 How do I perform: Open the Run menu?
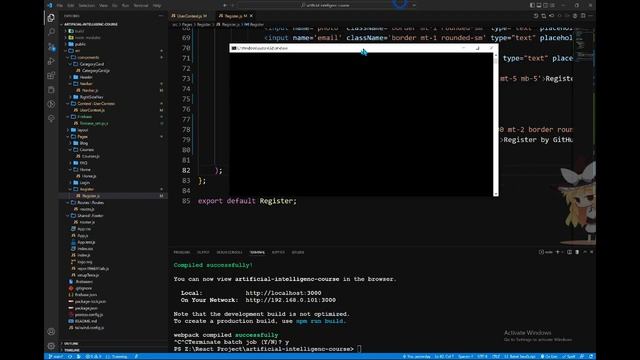[125, 6]
